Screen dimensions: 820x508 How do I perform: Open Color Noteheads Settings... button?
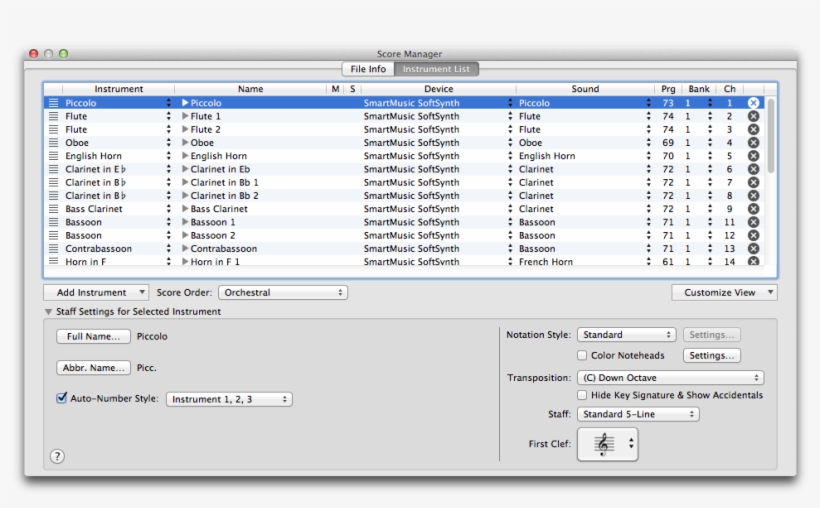[x=712, y=355]
